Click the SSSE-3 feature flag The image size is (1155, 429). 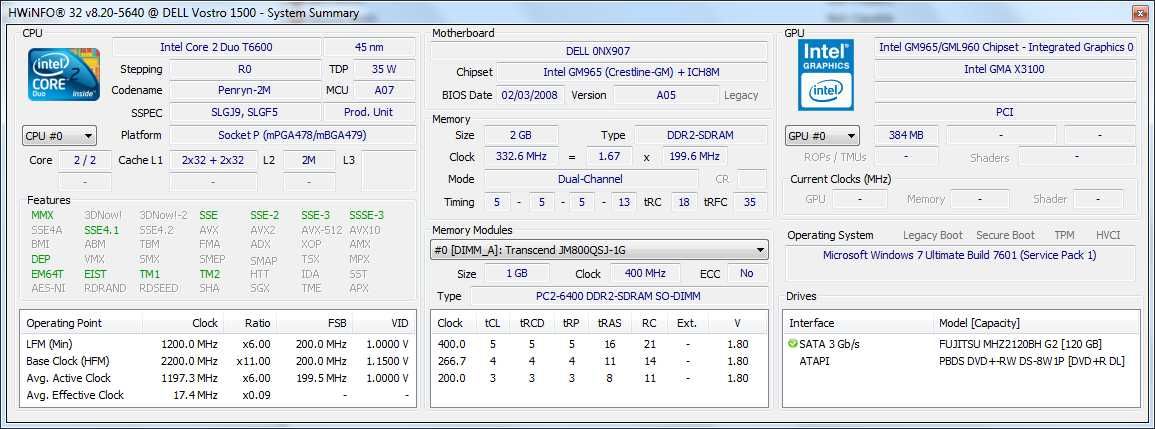[367, 215]
